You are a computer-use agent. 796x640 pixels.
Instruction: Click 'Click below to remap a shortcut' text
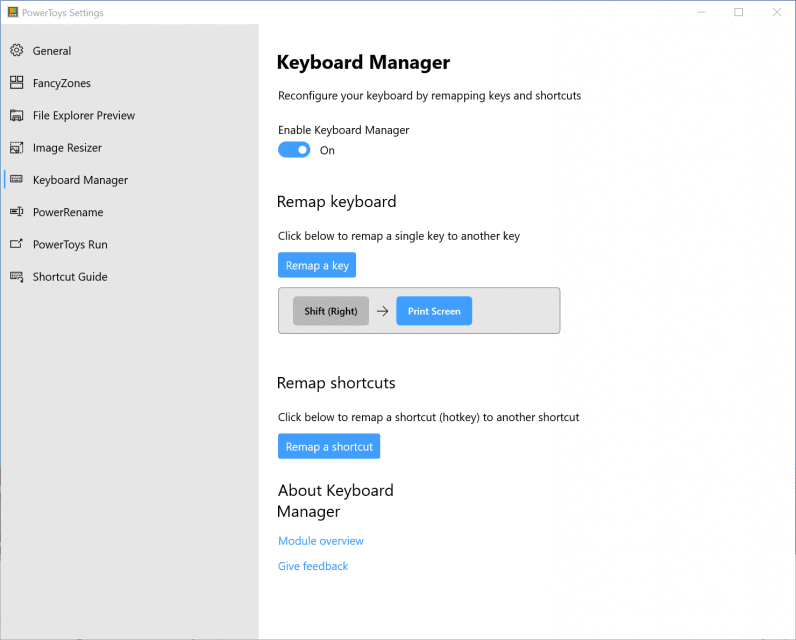[x=428, y=417]
